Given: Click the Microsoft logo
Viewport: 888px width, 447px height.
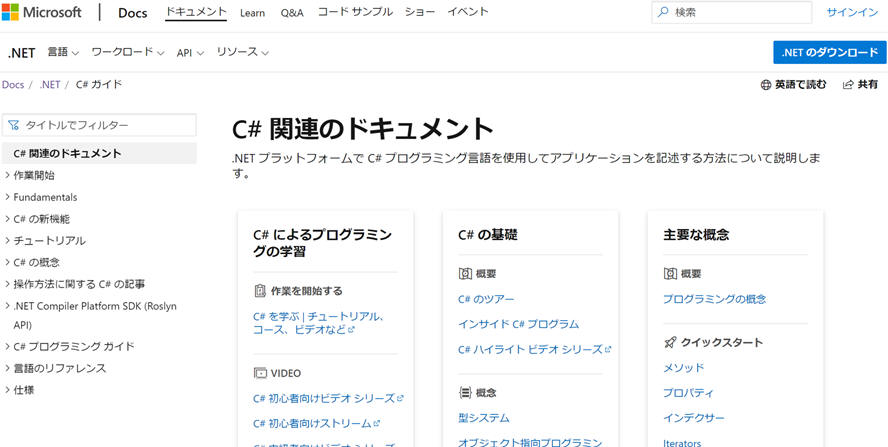Looking at the screenshot, I should (x=42, y=12).
